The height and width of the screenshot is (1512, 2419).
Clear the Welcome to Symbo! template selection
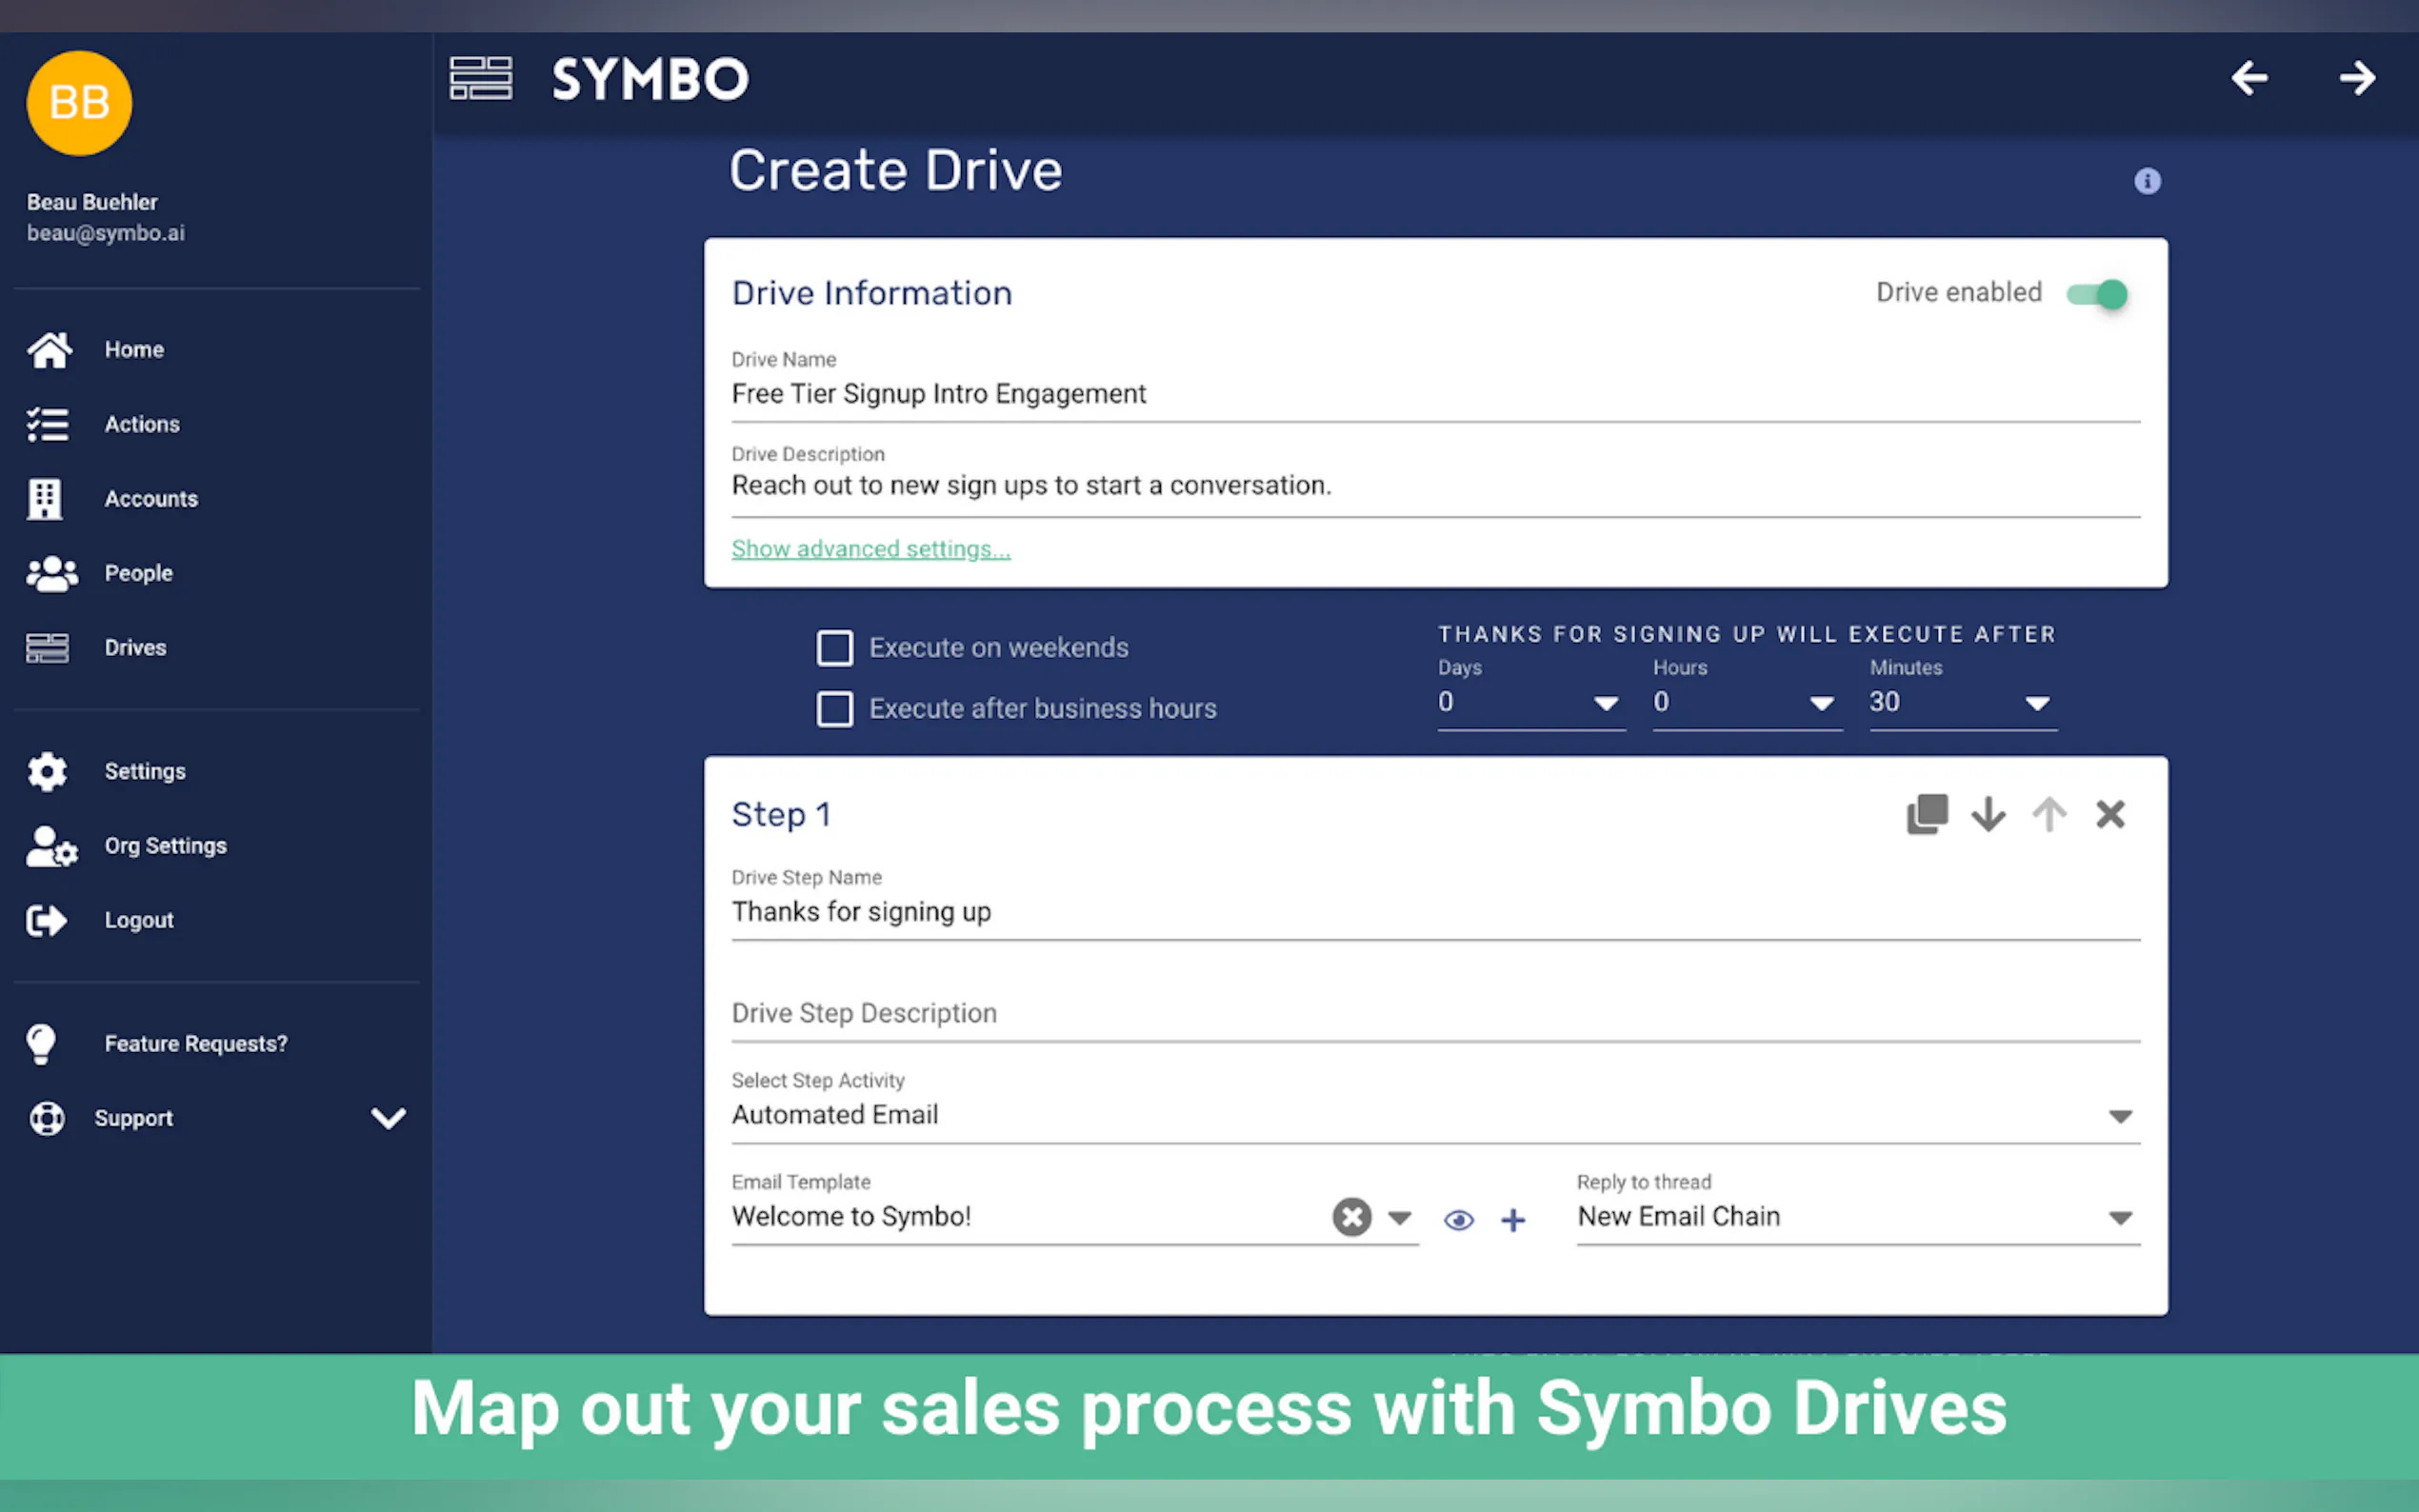(x=1351, y=1217)
